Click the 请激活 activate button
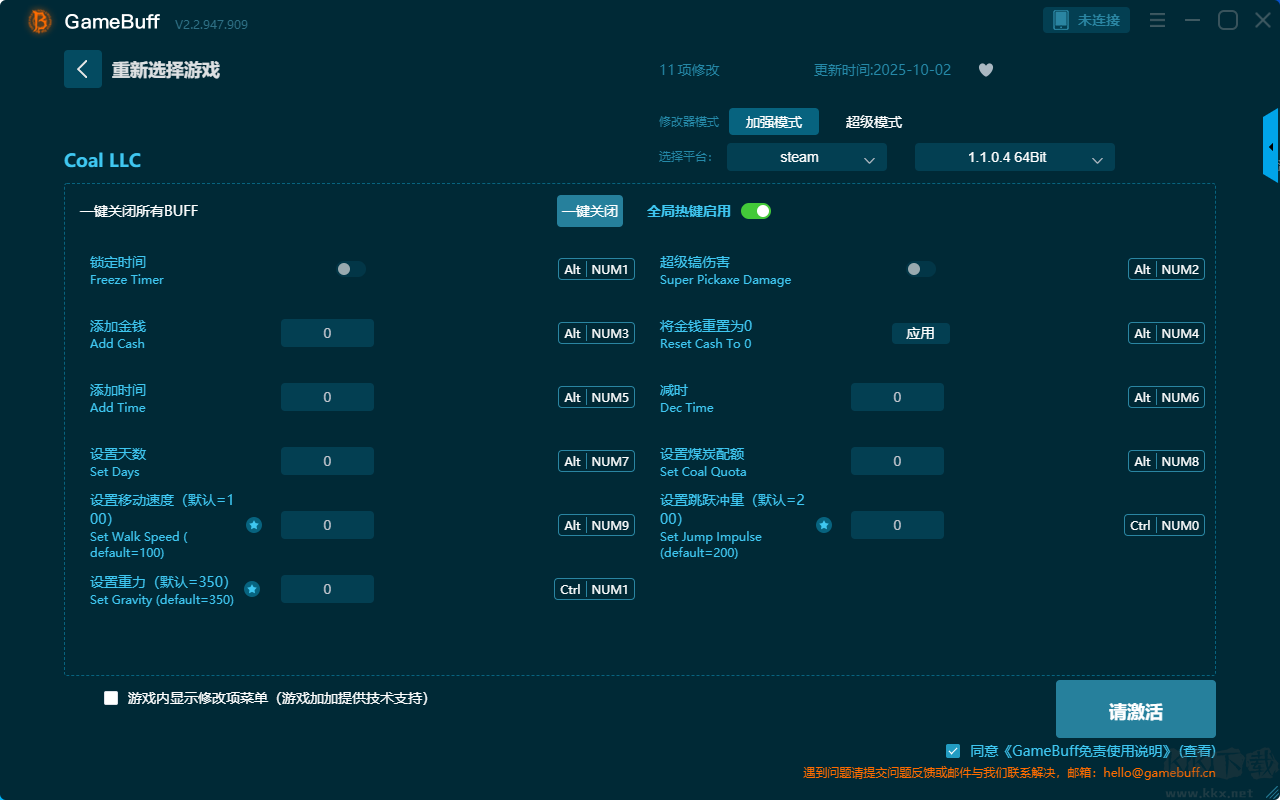The image size is (1280, 800). (x=1136, y=709)
